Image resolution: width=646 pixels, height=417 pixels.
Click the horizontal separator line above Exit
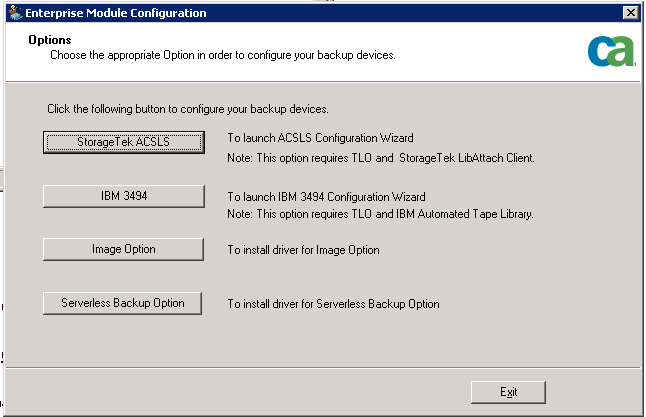tap(320, 365)
